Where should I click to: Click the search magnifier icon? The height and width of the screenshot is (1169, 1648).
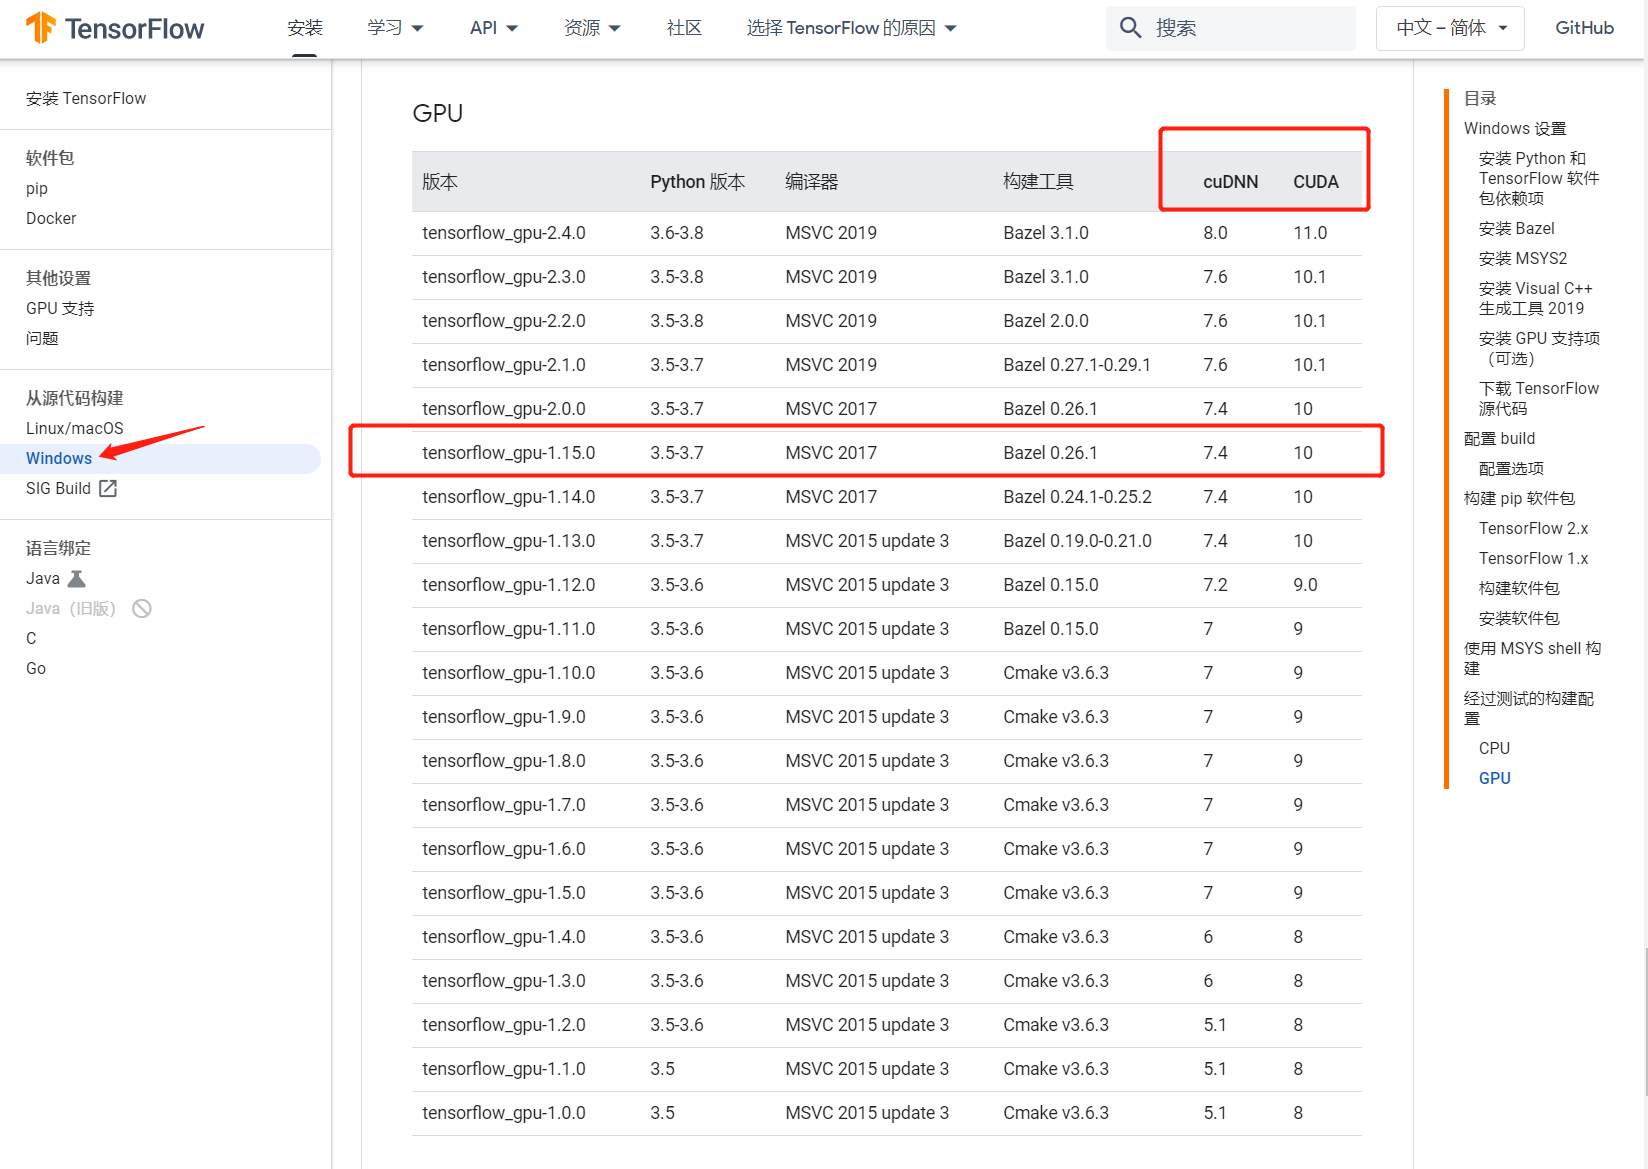(1130, 28)
